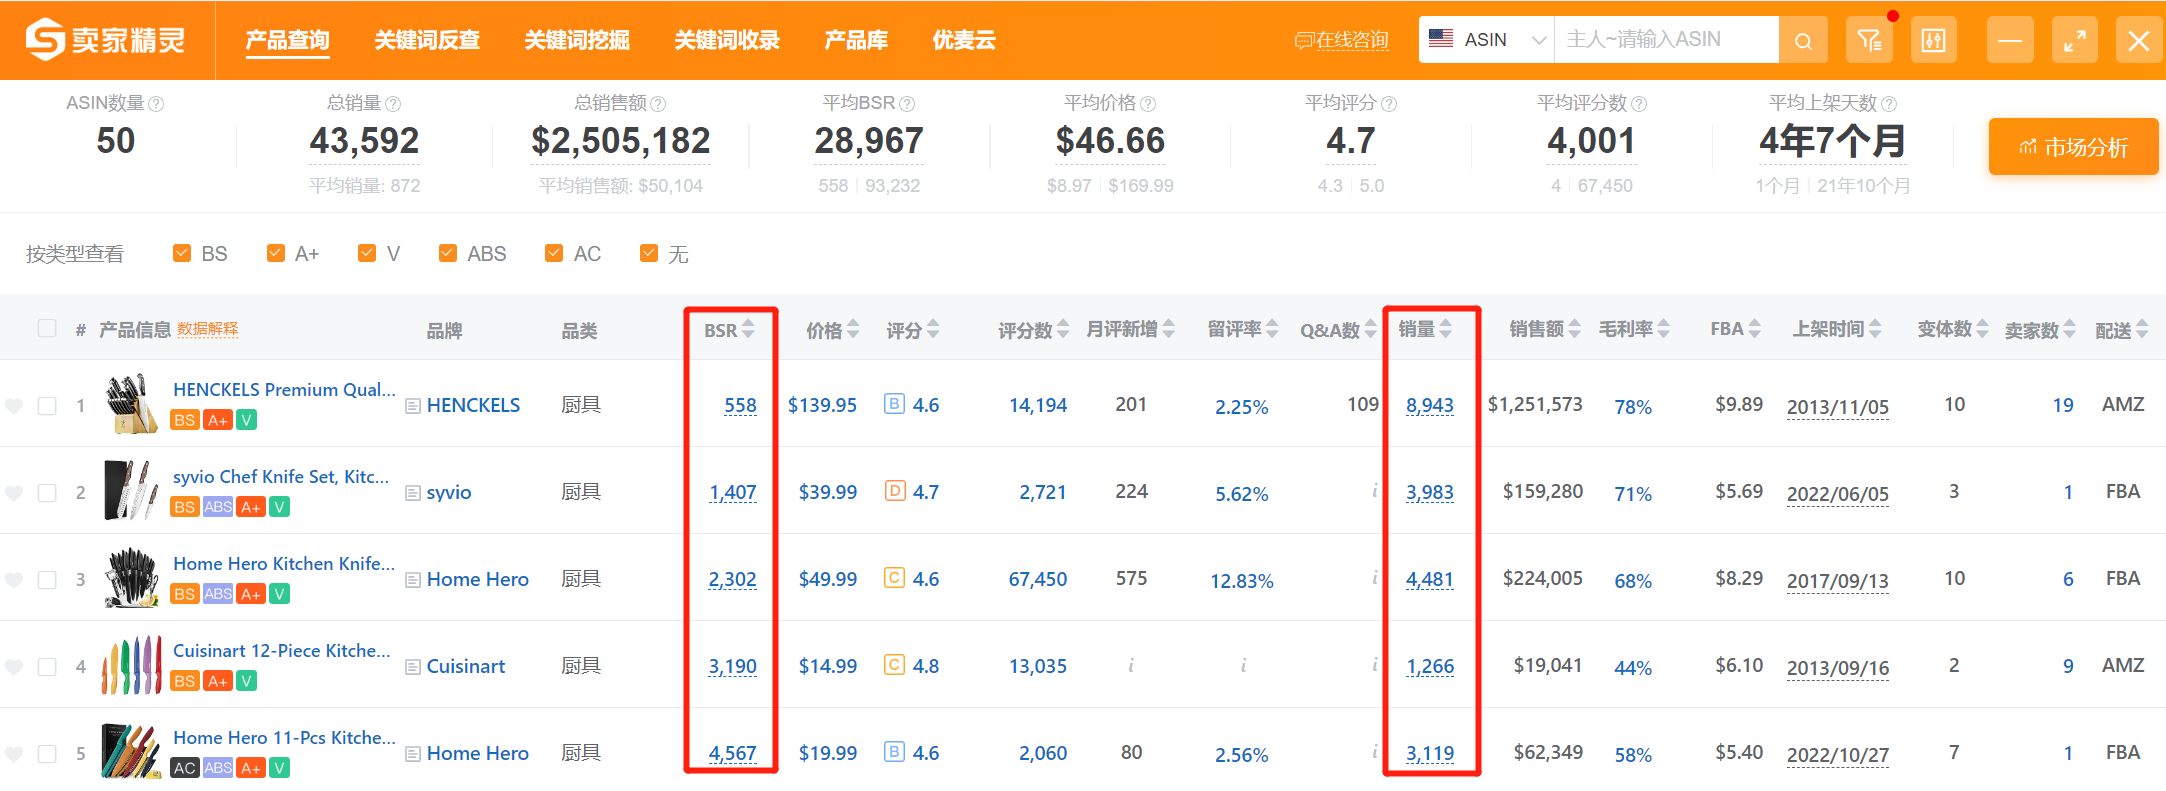Open the column settings sliders icon
Screen dimensions: 2166x791
point(1934,41)
